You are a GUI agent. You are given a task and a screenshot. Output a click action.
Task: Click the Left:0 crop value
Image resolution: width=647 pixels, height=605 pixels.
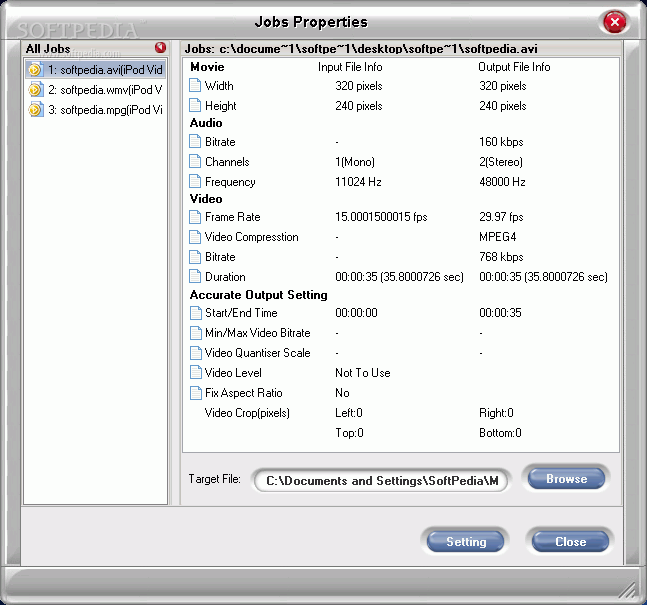[x=349, y=413]
